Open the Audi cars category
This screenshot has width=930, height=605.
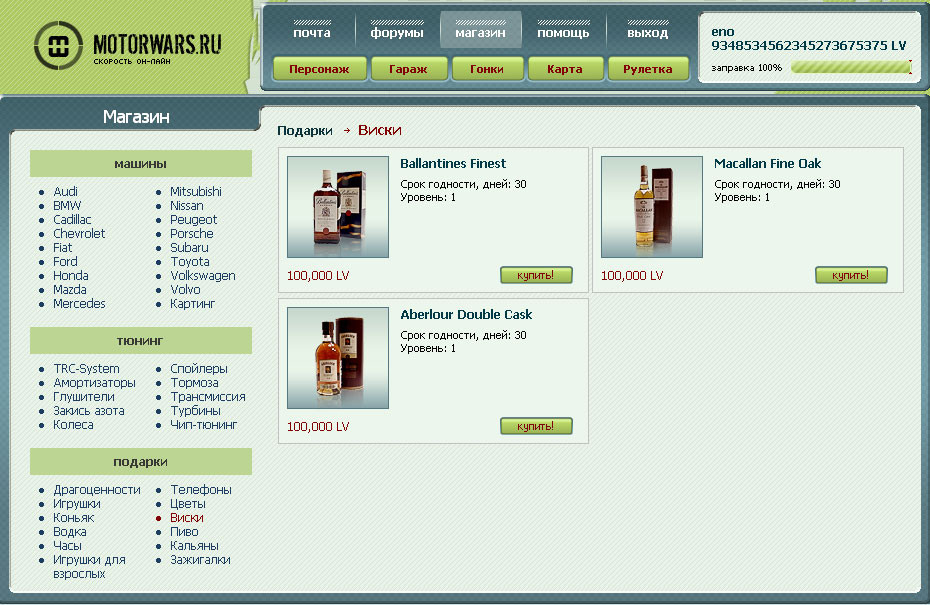[65, 192]
